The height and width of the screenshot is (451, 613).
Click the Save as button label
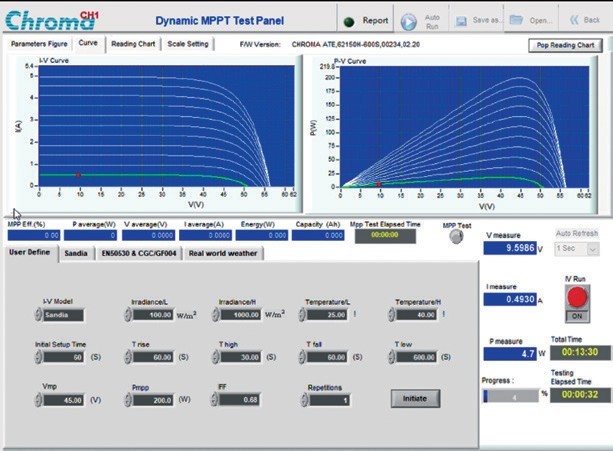click(486, 20)
